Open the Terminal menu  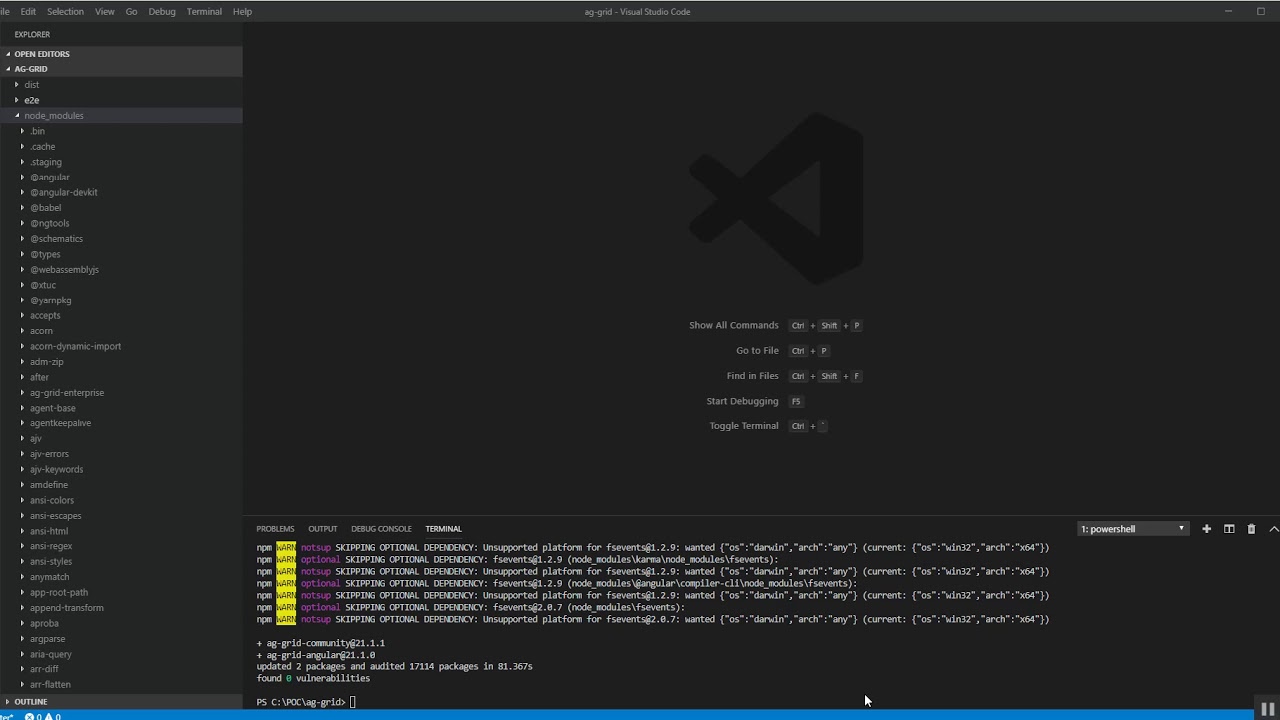coord(204,11)
